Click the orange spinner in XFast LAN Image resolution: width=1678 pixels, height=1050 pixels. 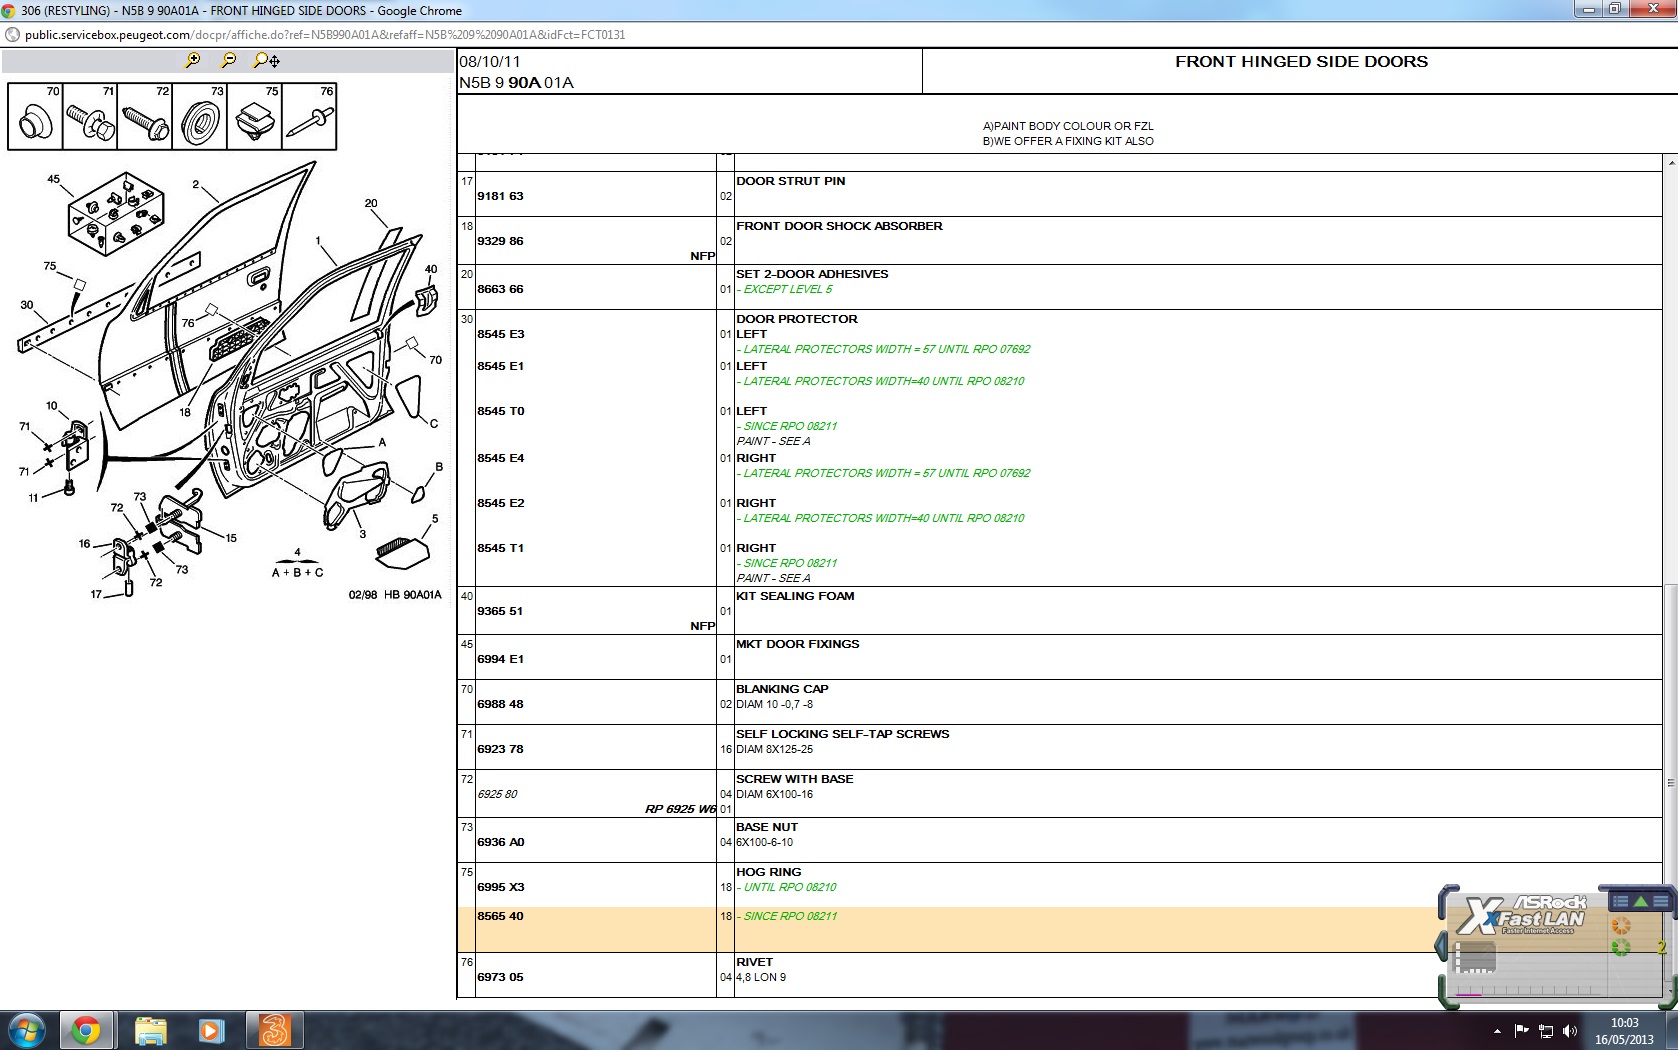coord(1621,926)
